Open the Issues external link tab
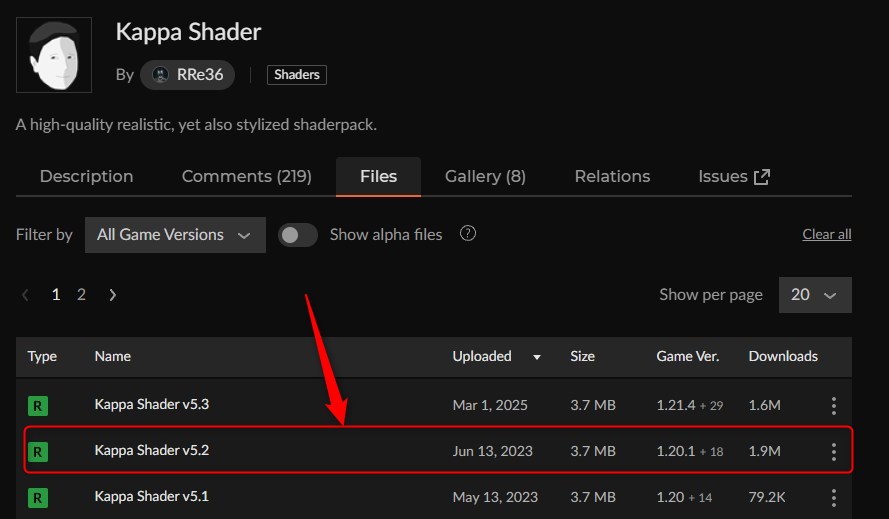Image resolution: width=889 pixels, height=519 pixels. tap(734, 176)
